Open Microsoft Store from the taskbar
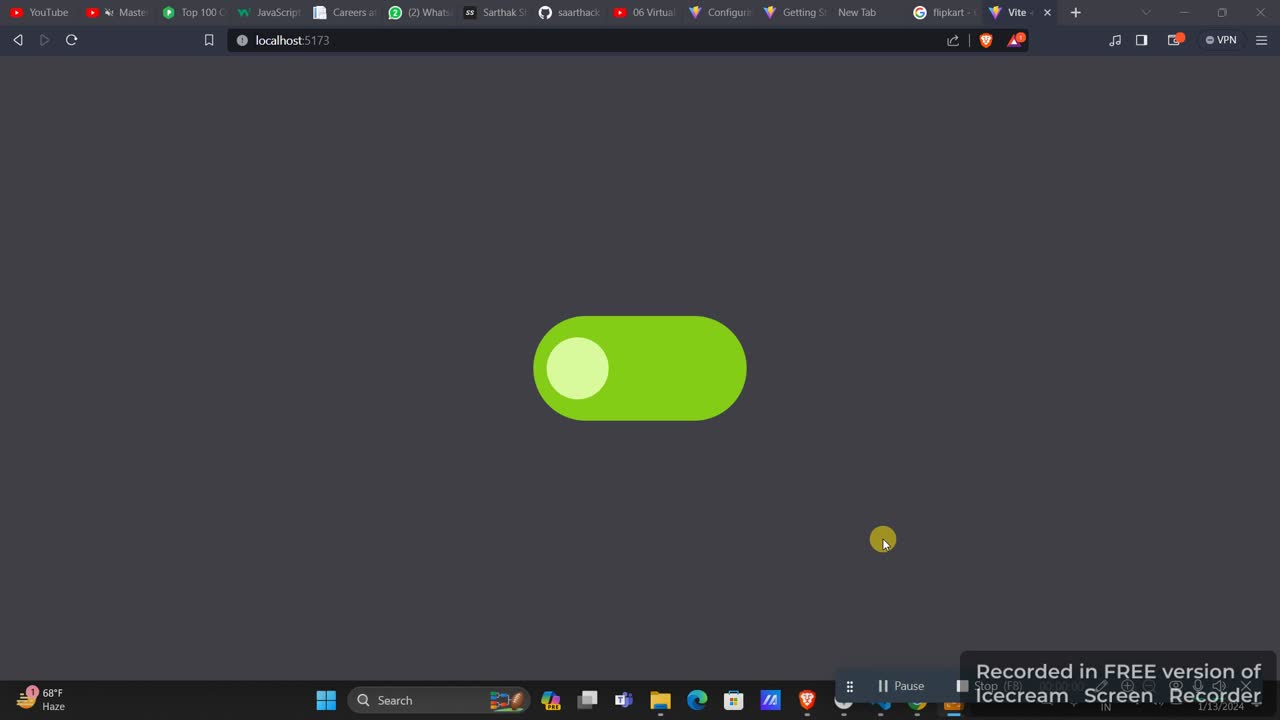Screen dimensions: 1280x720 pyautogui.click(x=734, y=700)
